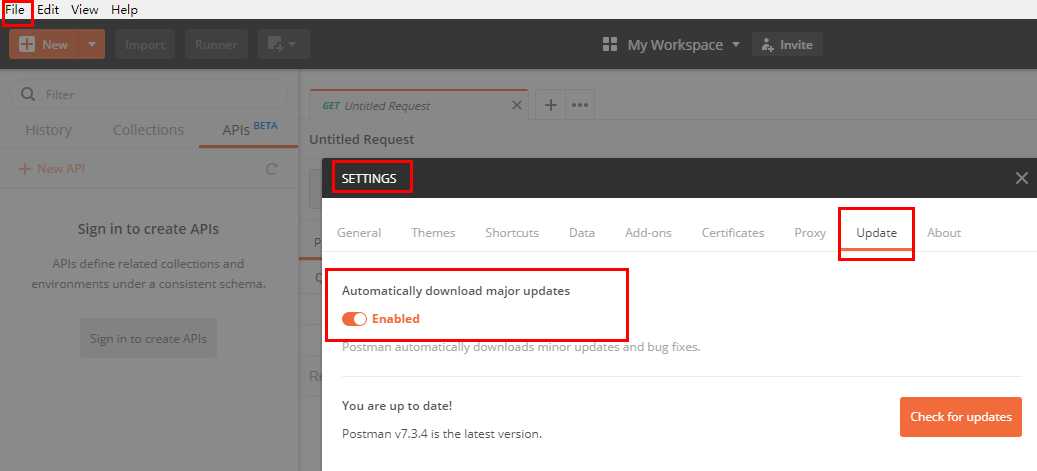Expand the New button dropdown arrow
Screen dimensions: 1037x471
(92, 44)
